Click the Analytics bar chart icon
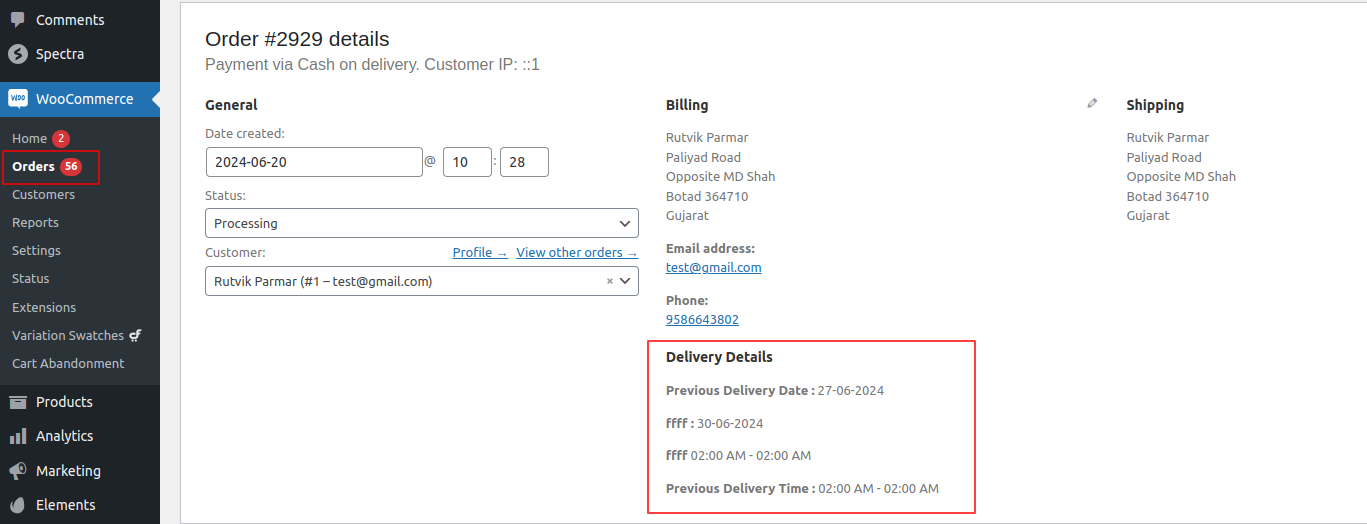Screen dimensions: 1367x524 (17, 436)
